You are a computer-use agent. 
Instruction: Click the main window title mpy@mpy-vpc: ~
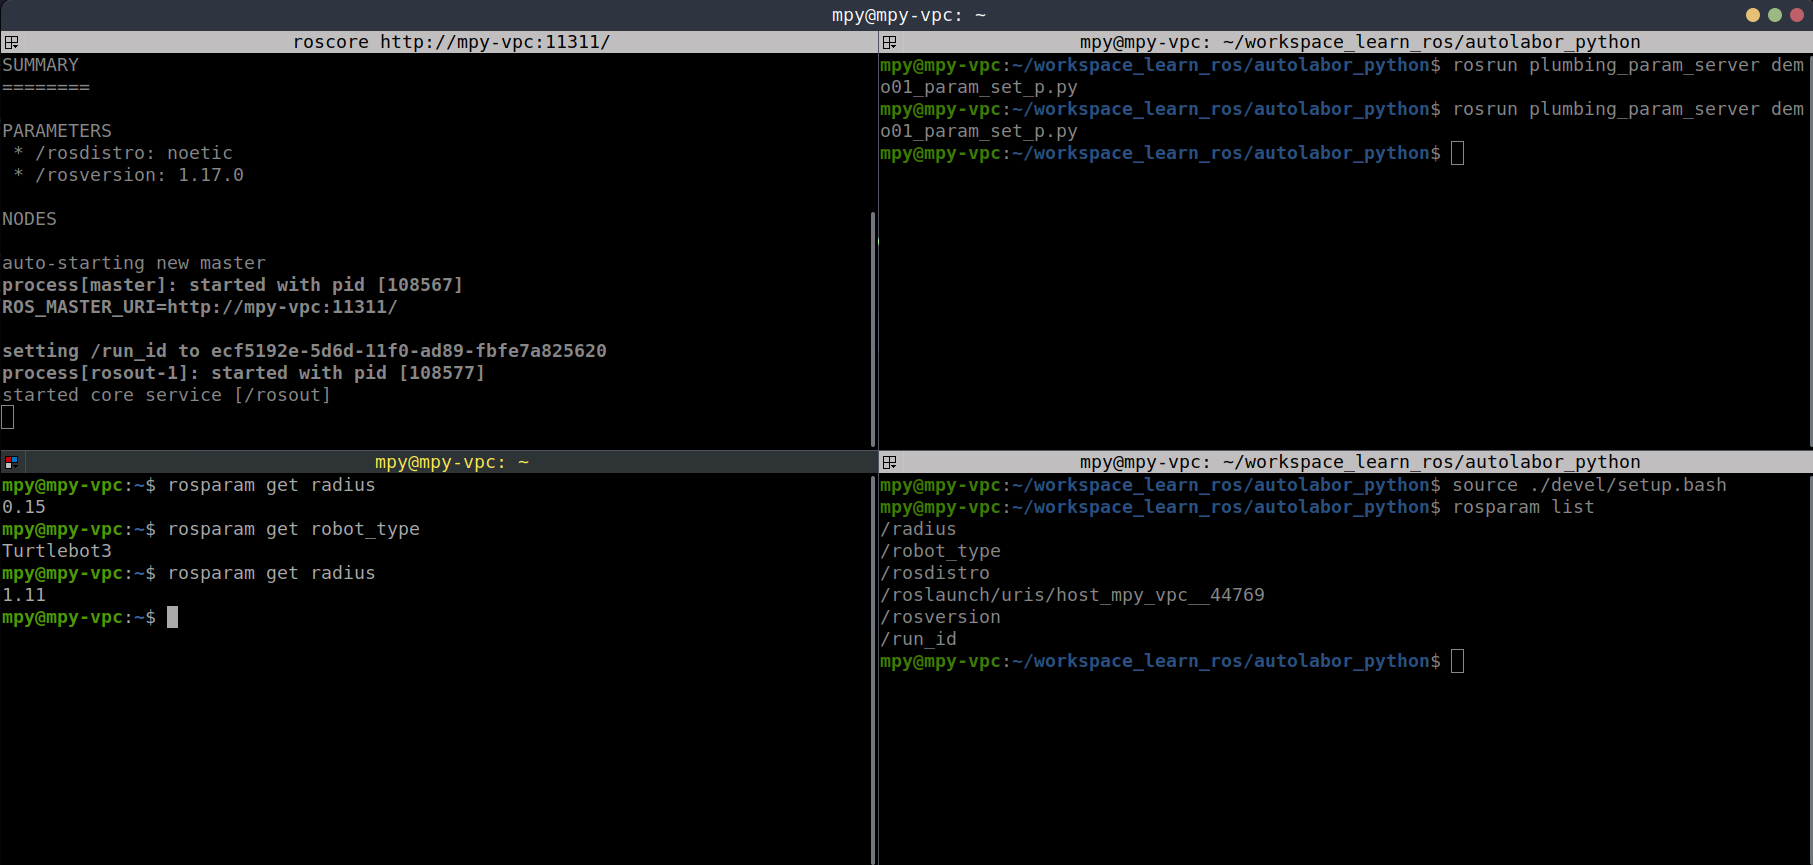(x=908, y=15)
